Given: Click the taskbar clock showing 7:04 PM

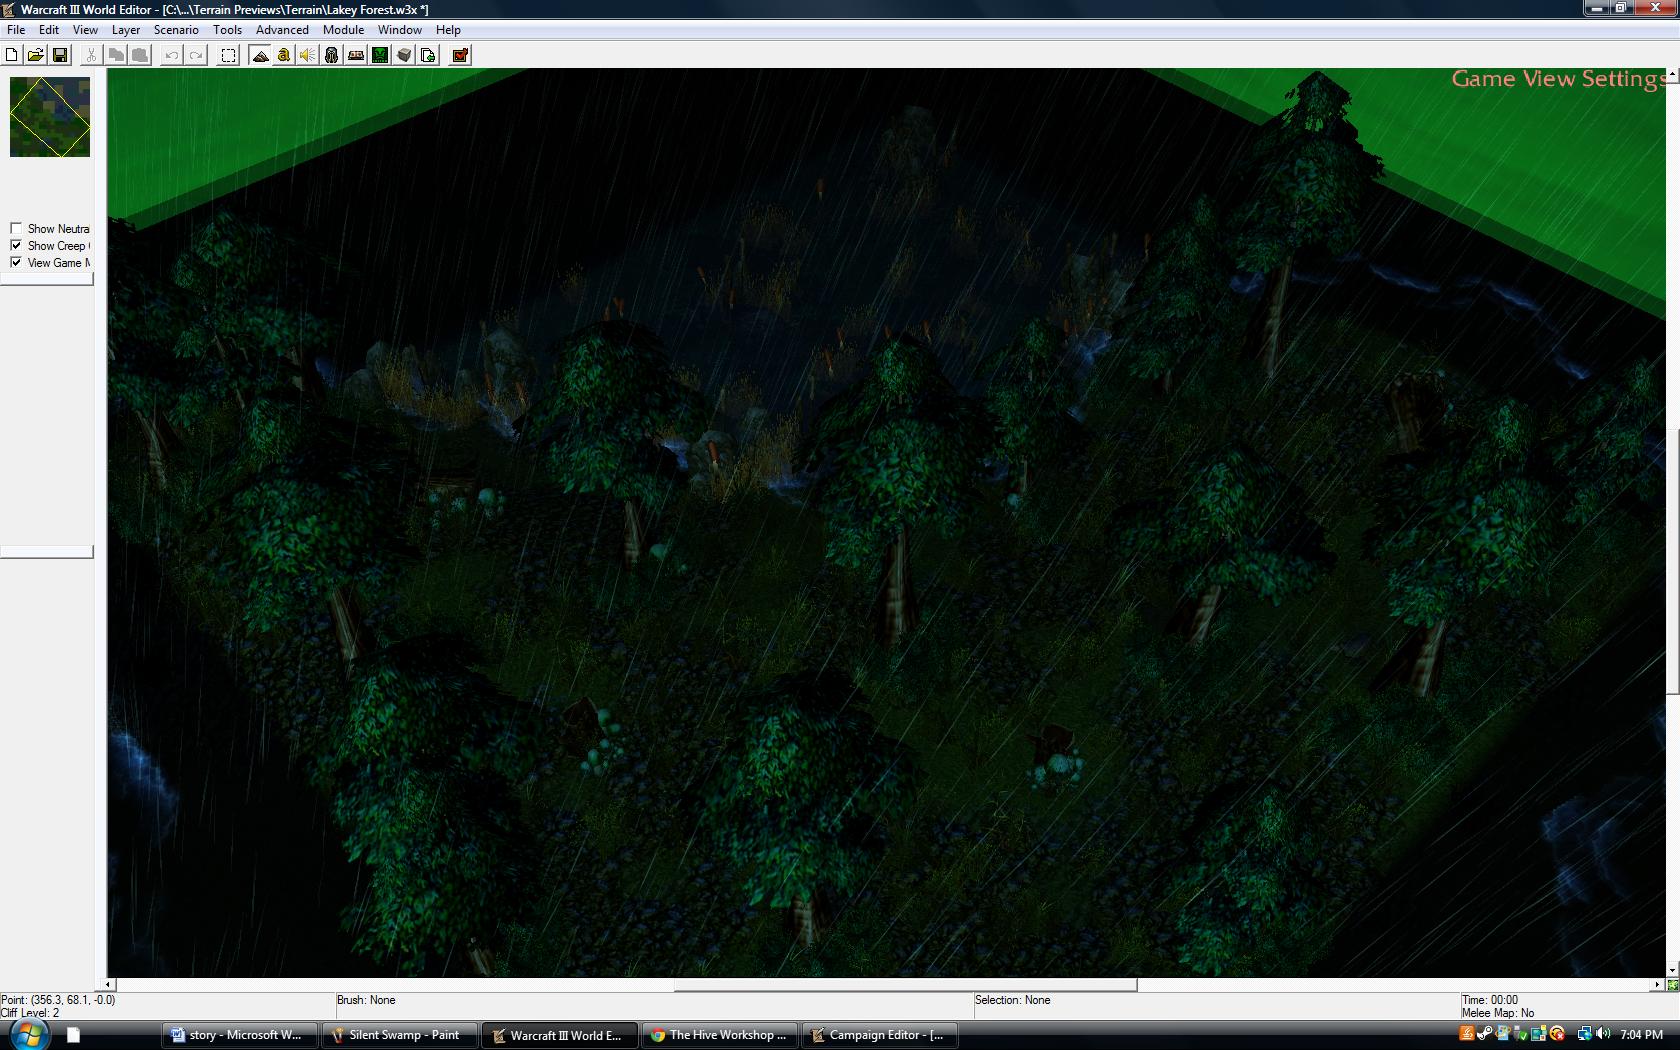Looking at the screenshot, I should point(1641,1035).
